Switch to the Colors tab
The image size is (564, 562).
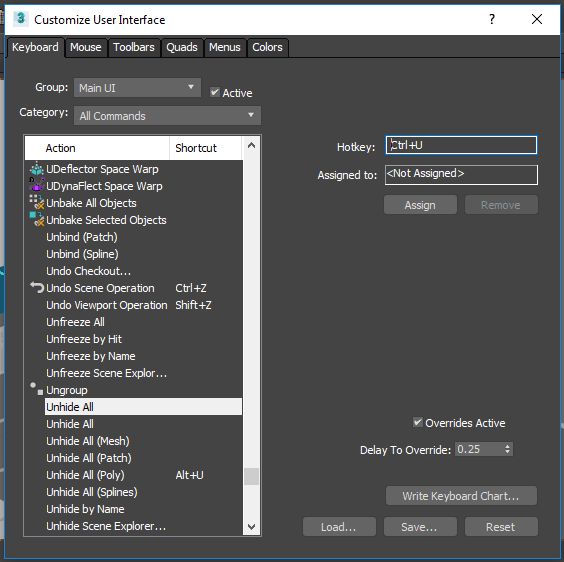pos(267,47)
